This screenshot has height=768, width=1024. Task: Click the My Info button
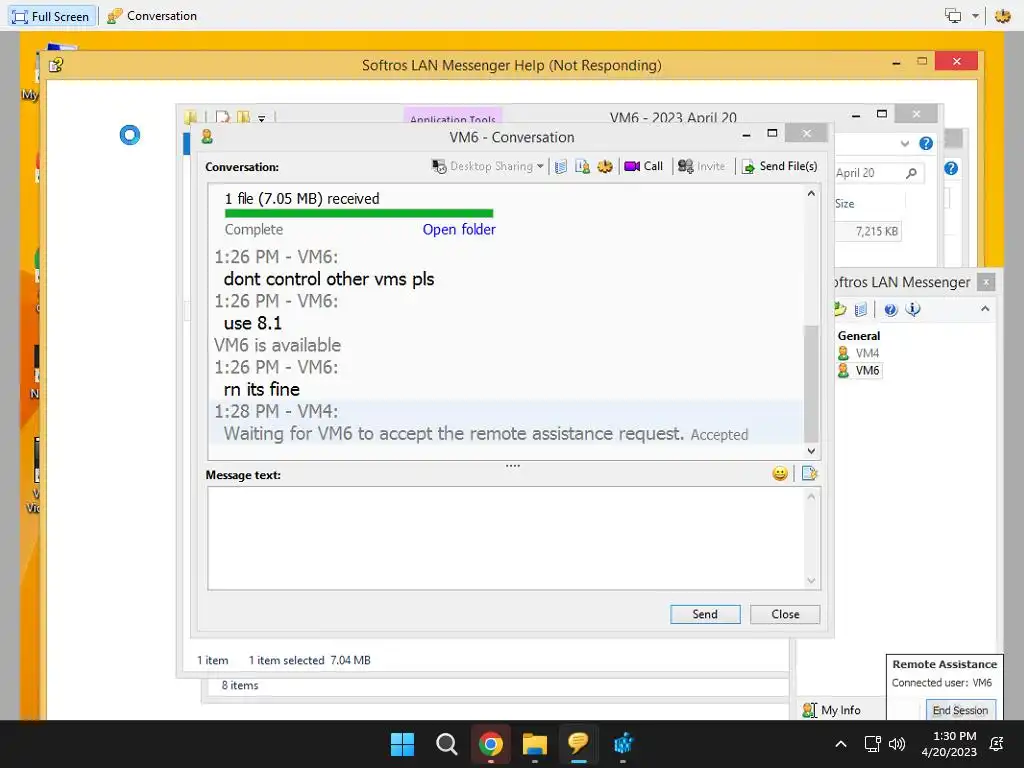(x=832, y=710)
